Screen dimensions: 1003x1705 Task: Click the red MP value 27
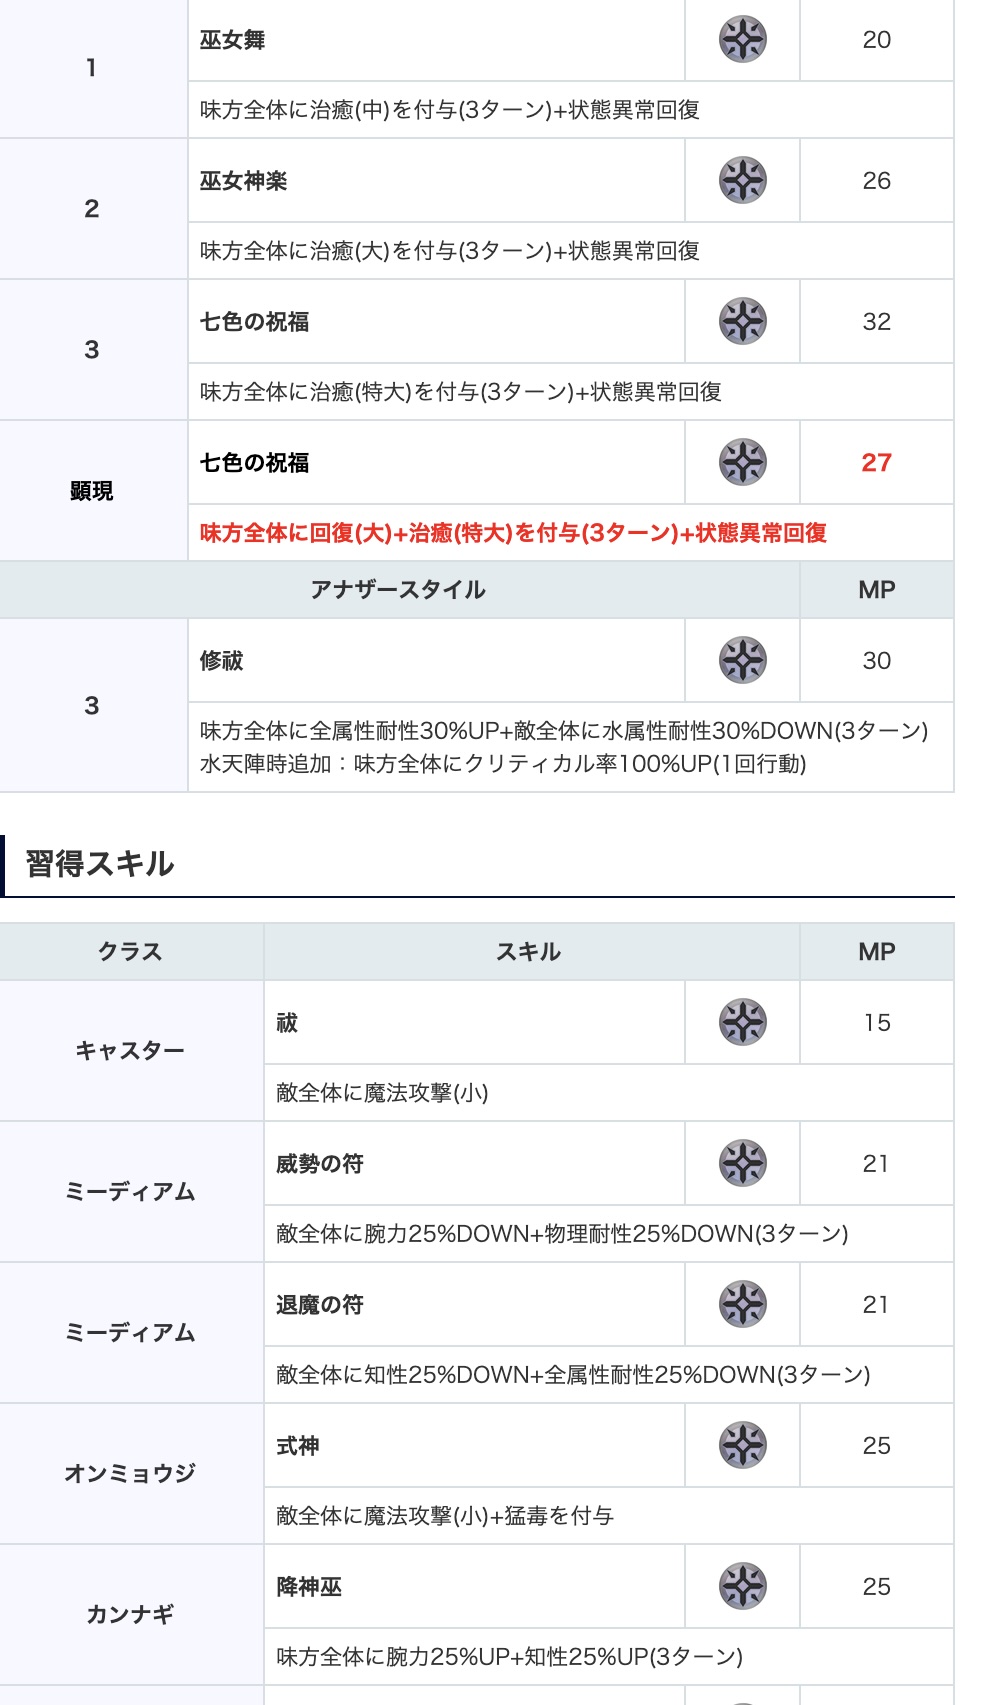[876, 462]
